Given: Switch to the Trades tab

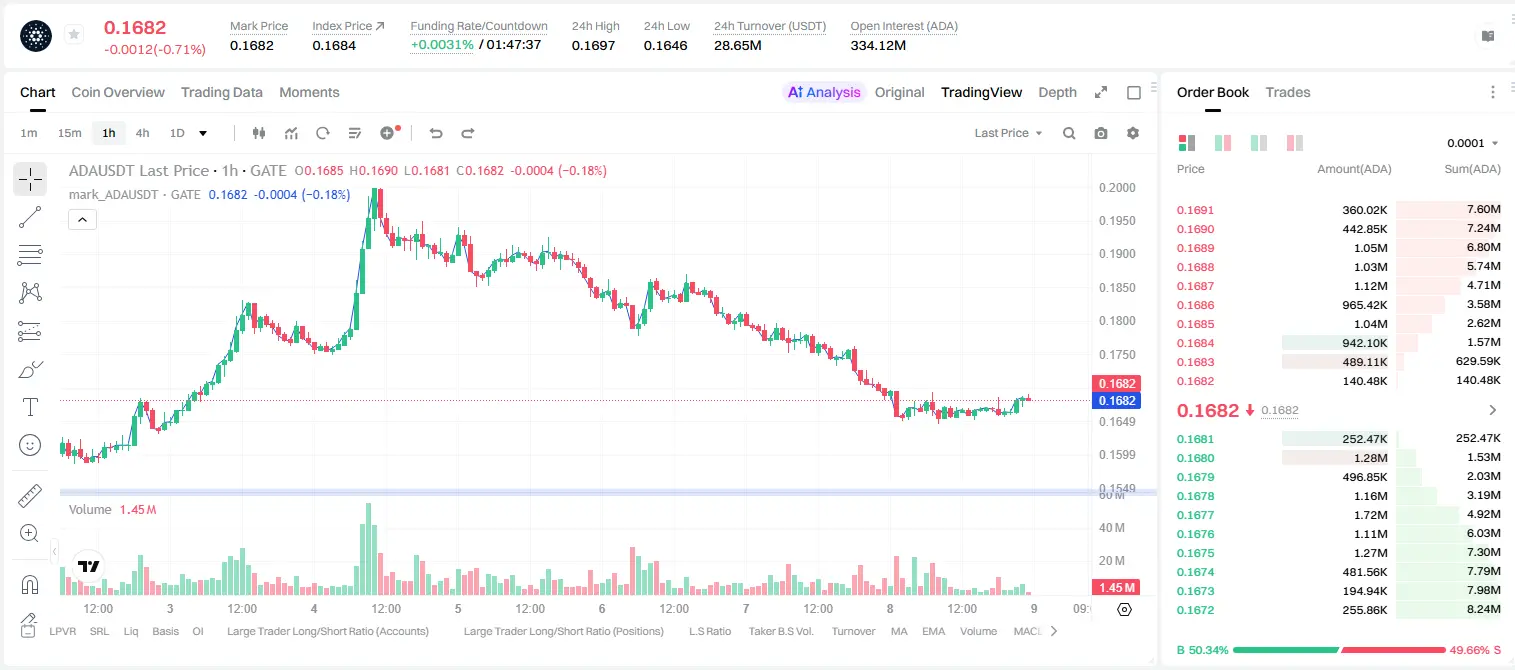Looking at the screenshot, I should [x=1288, y=92].
